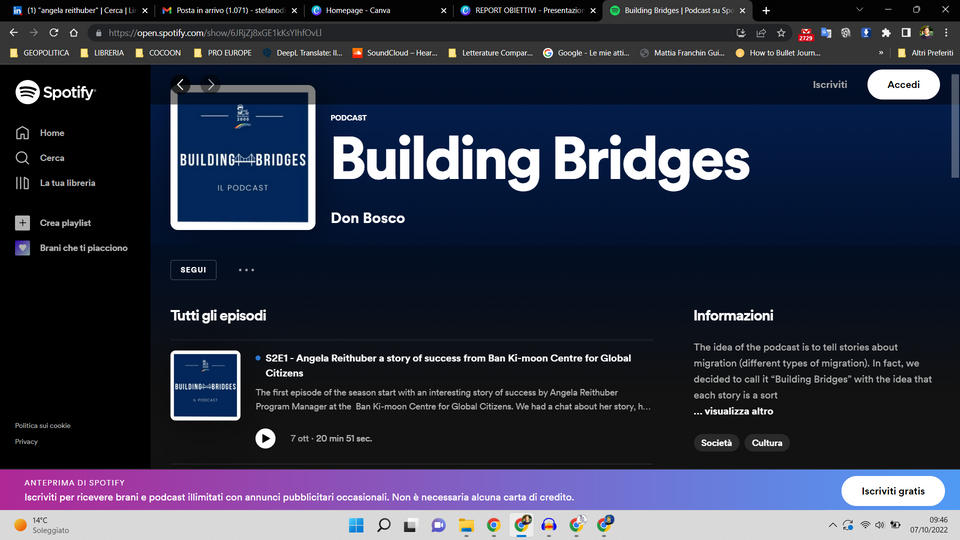Close the Building Bridges Spotify tab
This screenshot has width=960, height=540.
742,10
